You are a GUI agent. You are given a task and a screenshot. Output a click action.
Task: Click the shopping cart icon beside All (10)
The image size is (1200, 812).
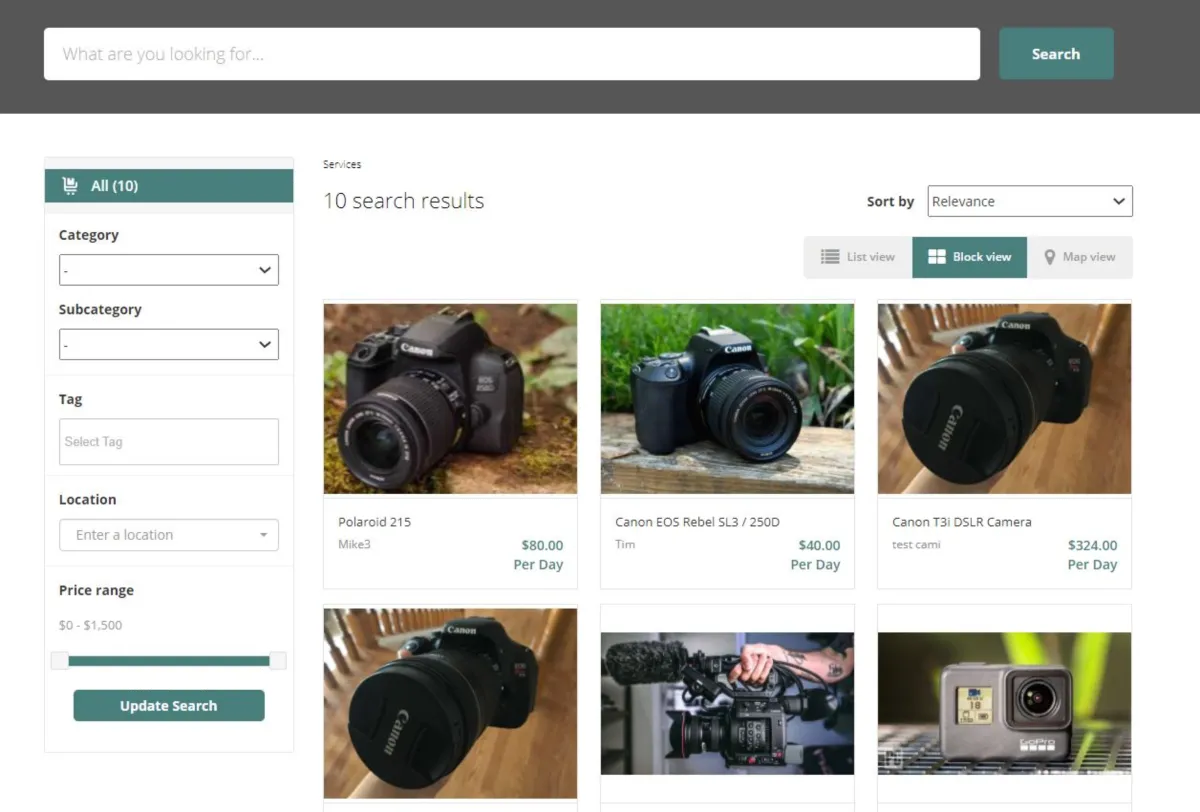tap(70, 186)
